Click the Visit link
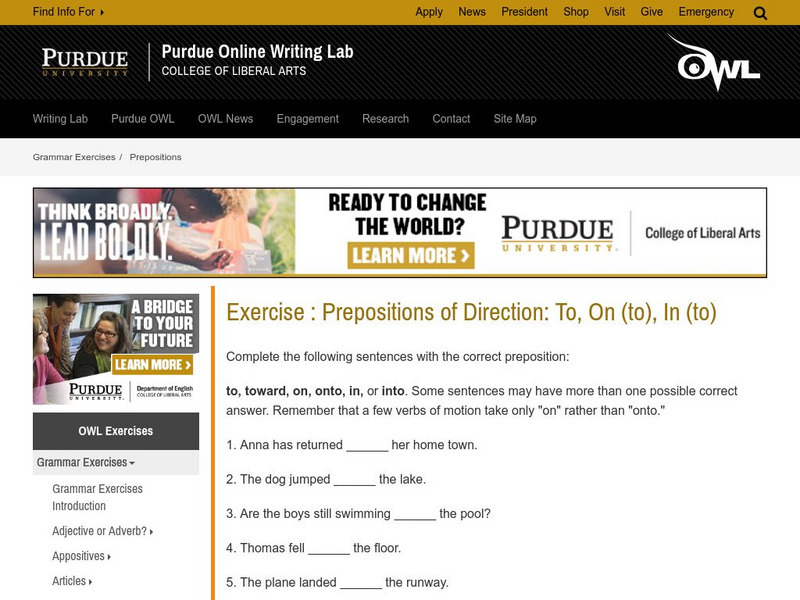 click(614, 12)
